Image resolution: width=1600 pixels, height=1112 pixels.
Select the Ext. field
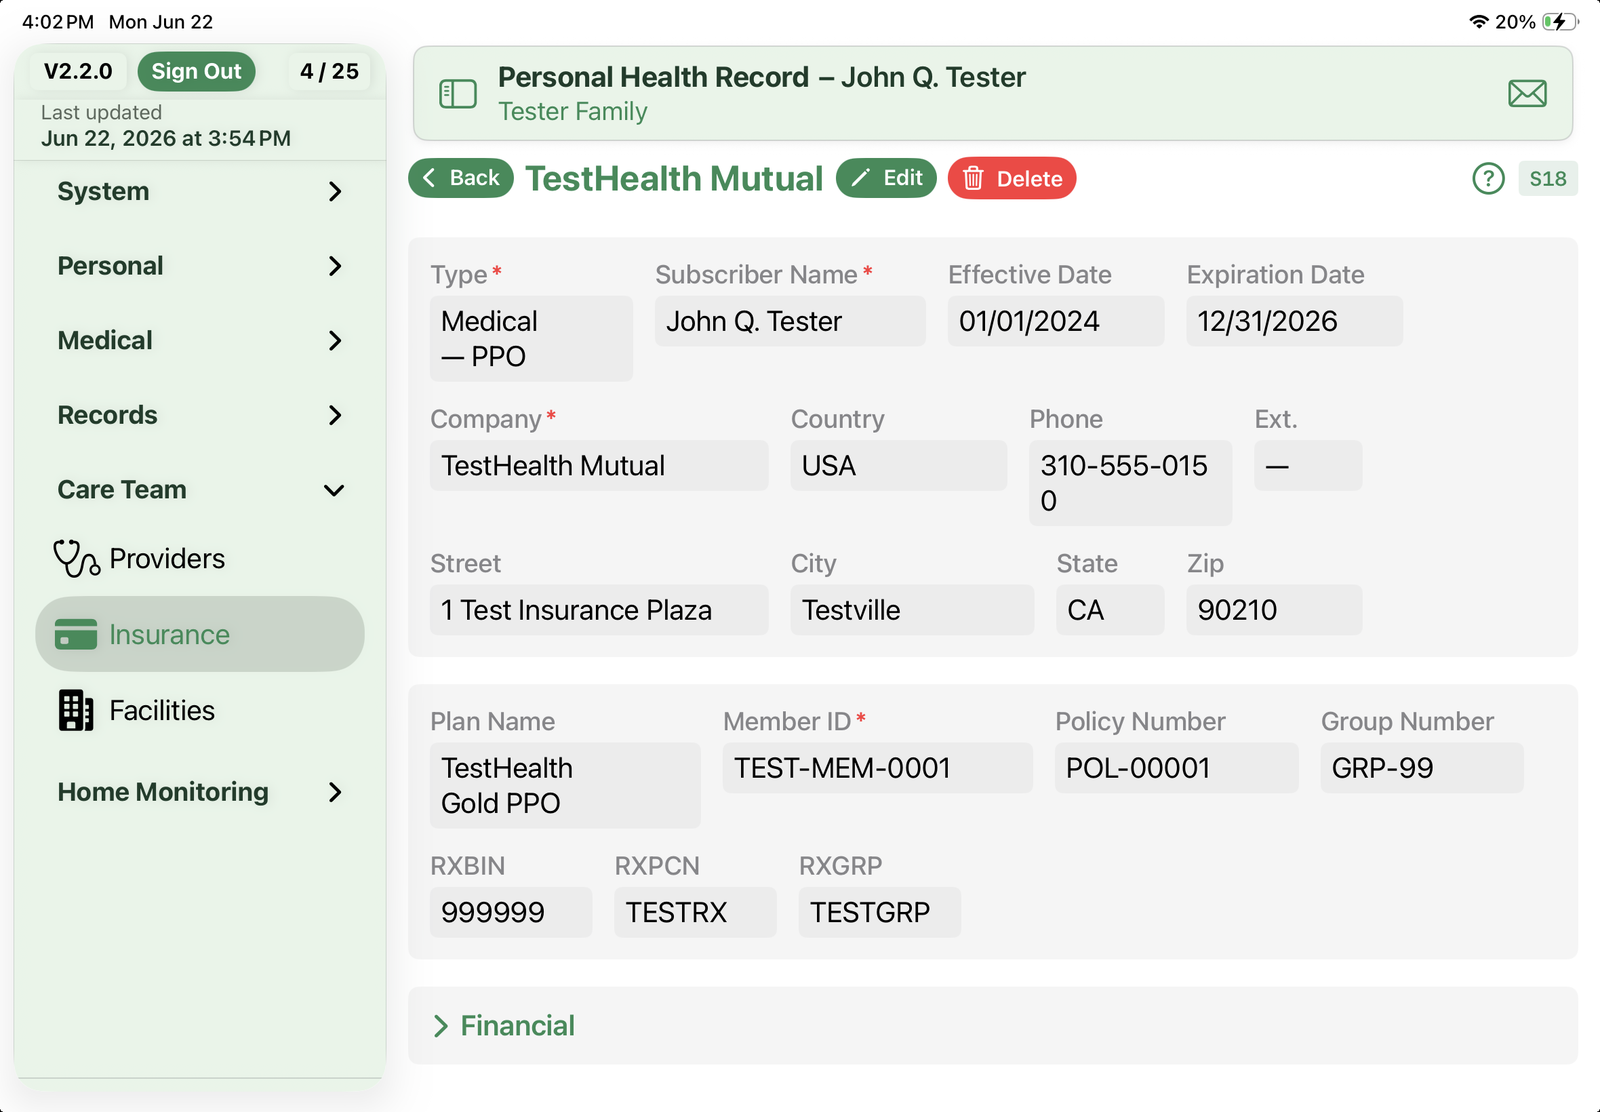(x=1308, y=466)
